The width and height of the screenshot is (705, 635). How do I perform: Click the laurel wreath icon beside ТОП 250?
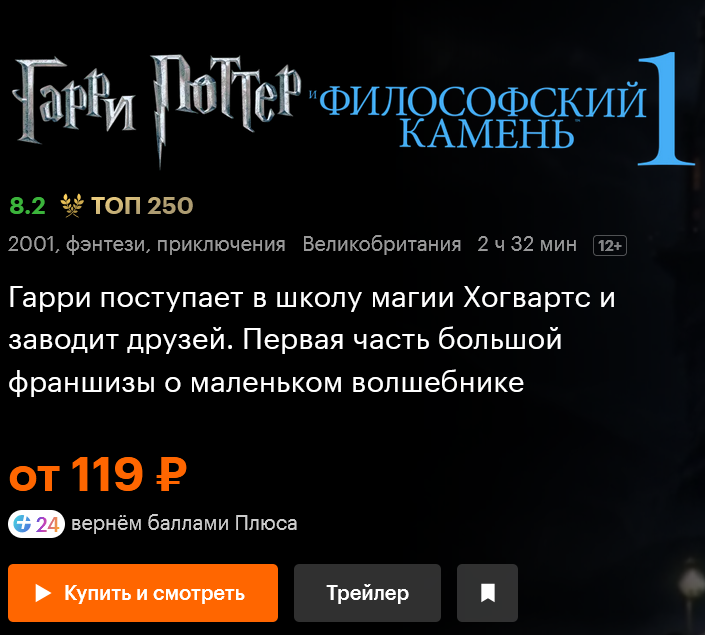[72, 206]
